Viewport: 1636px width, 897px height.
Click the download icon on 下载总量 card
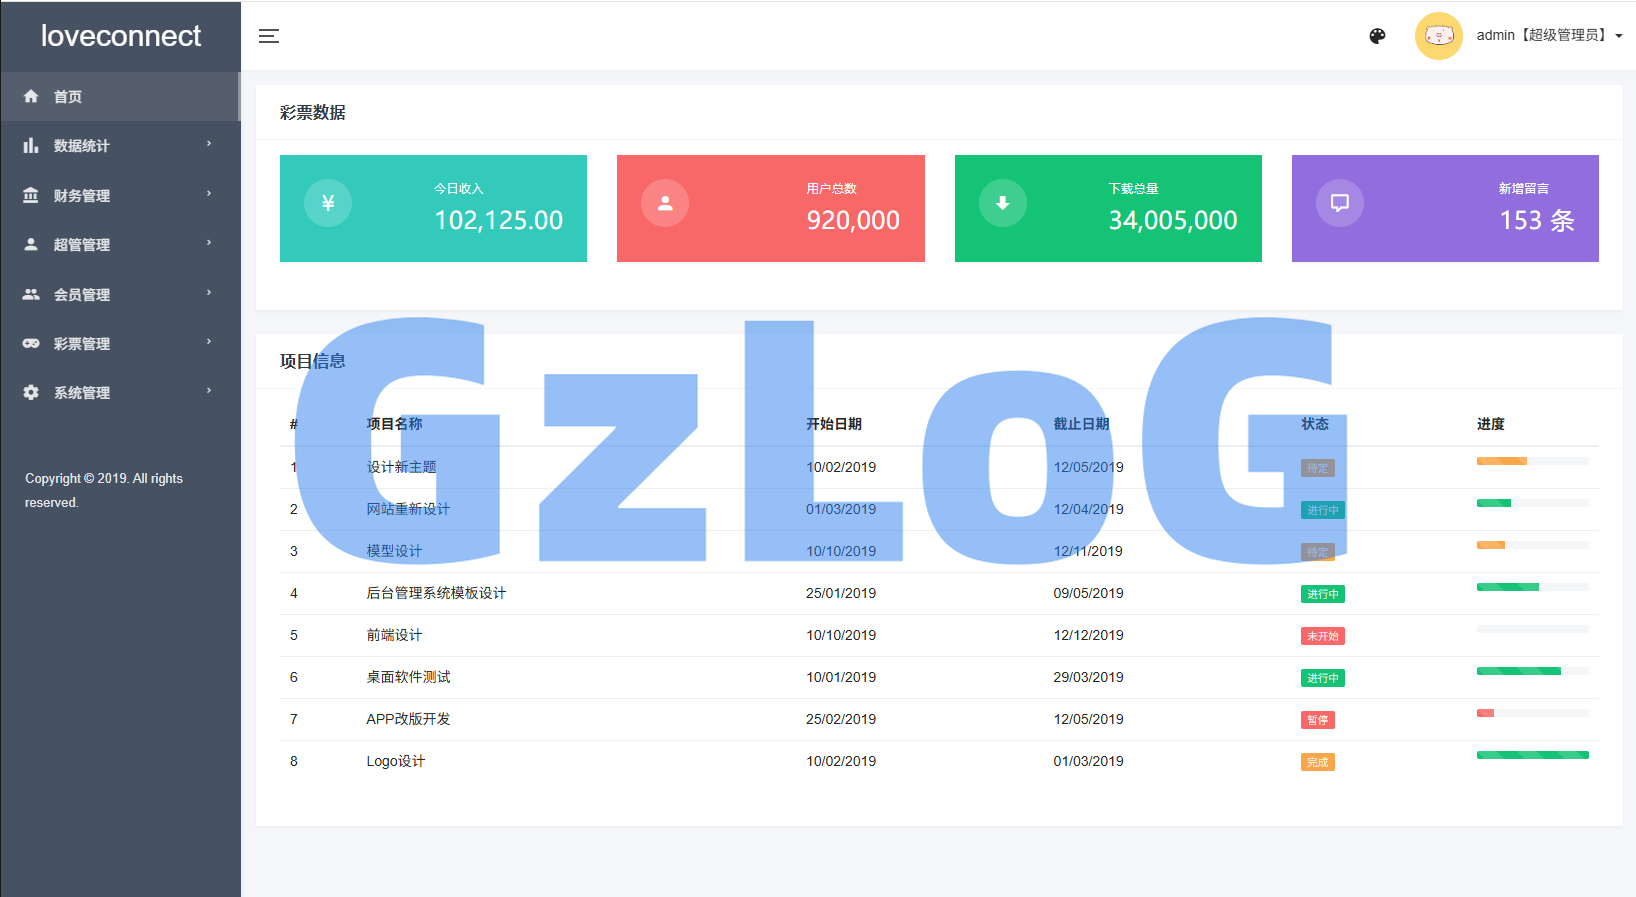click(x=1002, y=203)
